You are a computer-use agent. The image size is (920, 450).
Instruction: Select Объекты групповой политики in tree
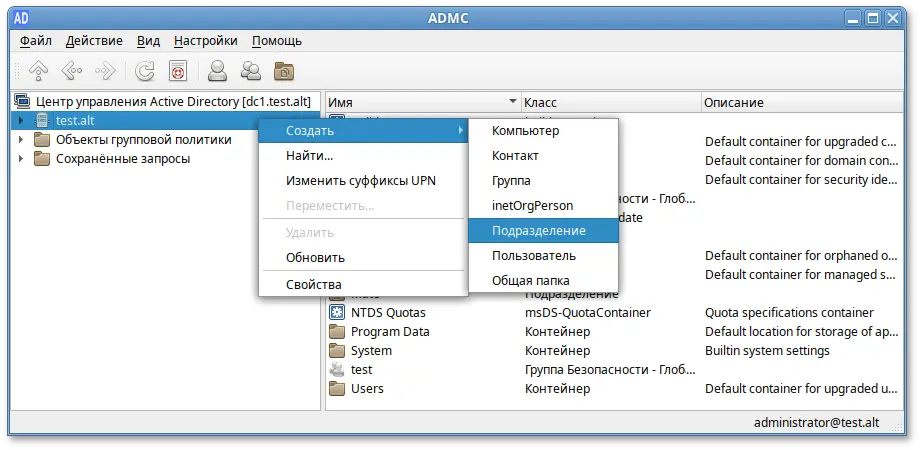tap(144, 140)
